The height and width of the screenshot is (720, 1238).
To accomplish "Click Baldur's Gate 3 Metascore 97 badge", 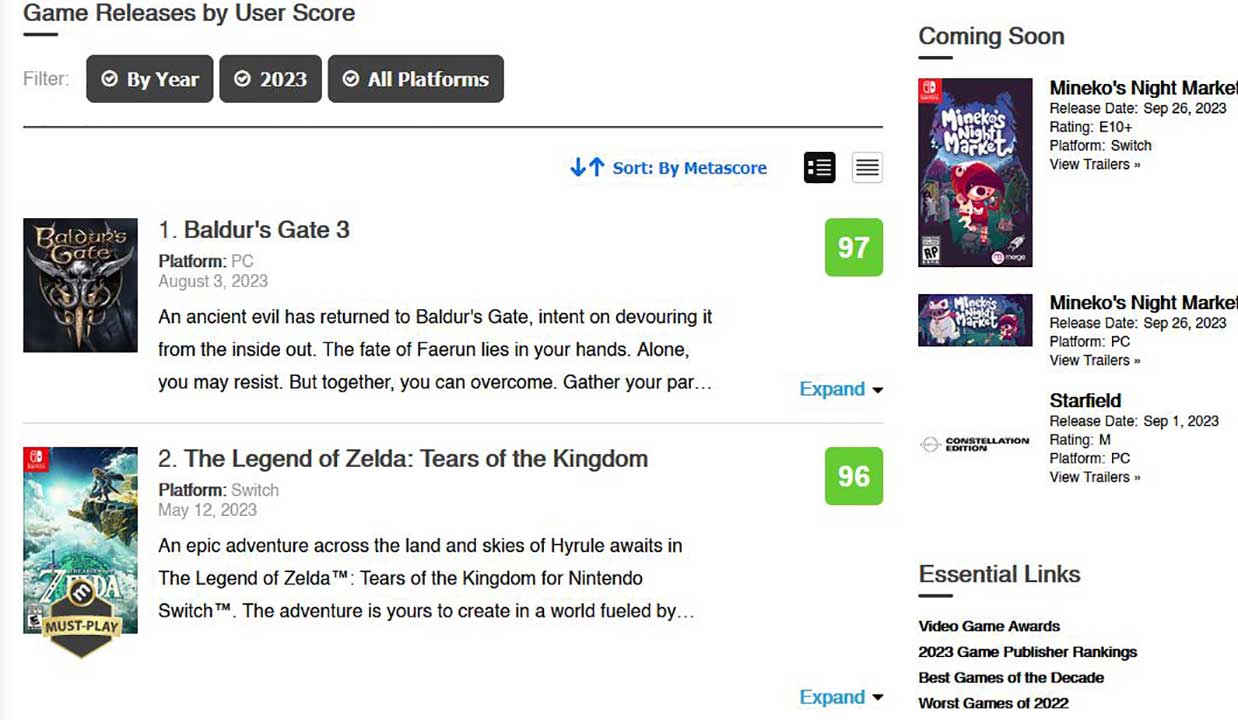I will click(853, 247).
